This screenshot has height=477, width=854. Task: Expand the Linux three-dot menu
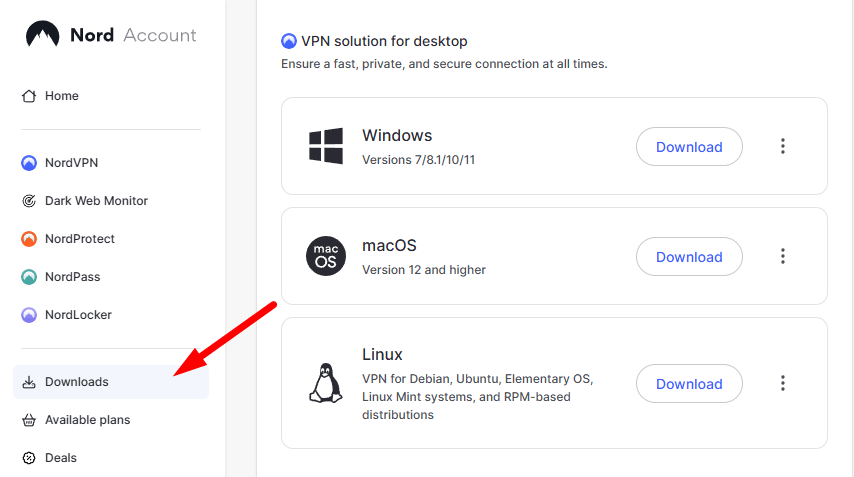coord(783,383)
